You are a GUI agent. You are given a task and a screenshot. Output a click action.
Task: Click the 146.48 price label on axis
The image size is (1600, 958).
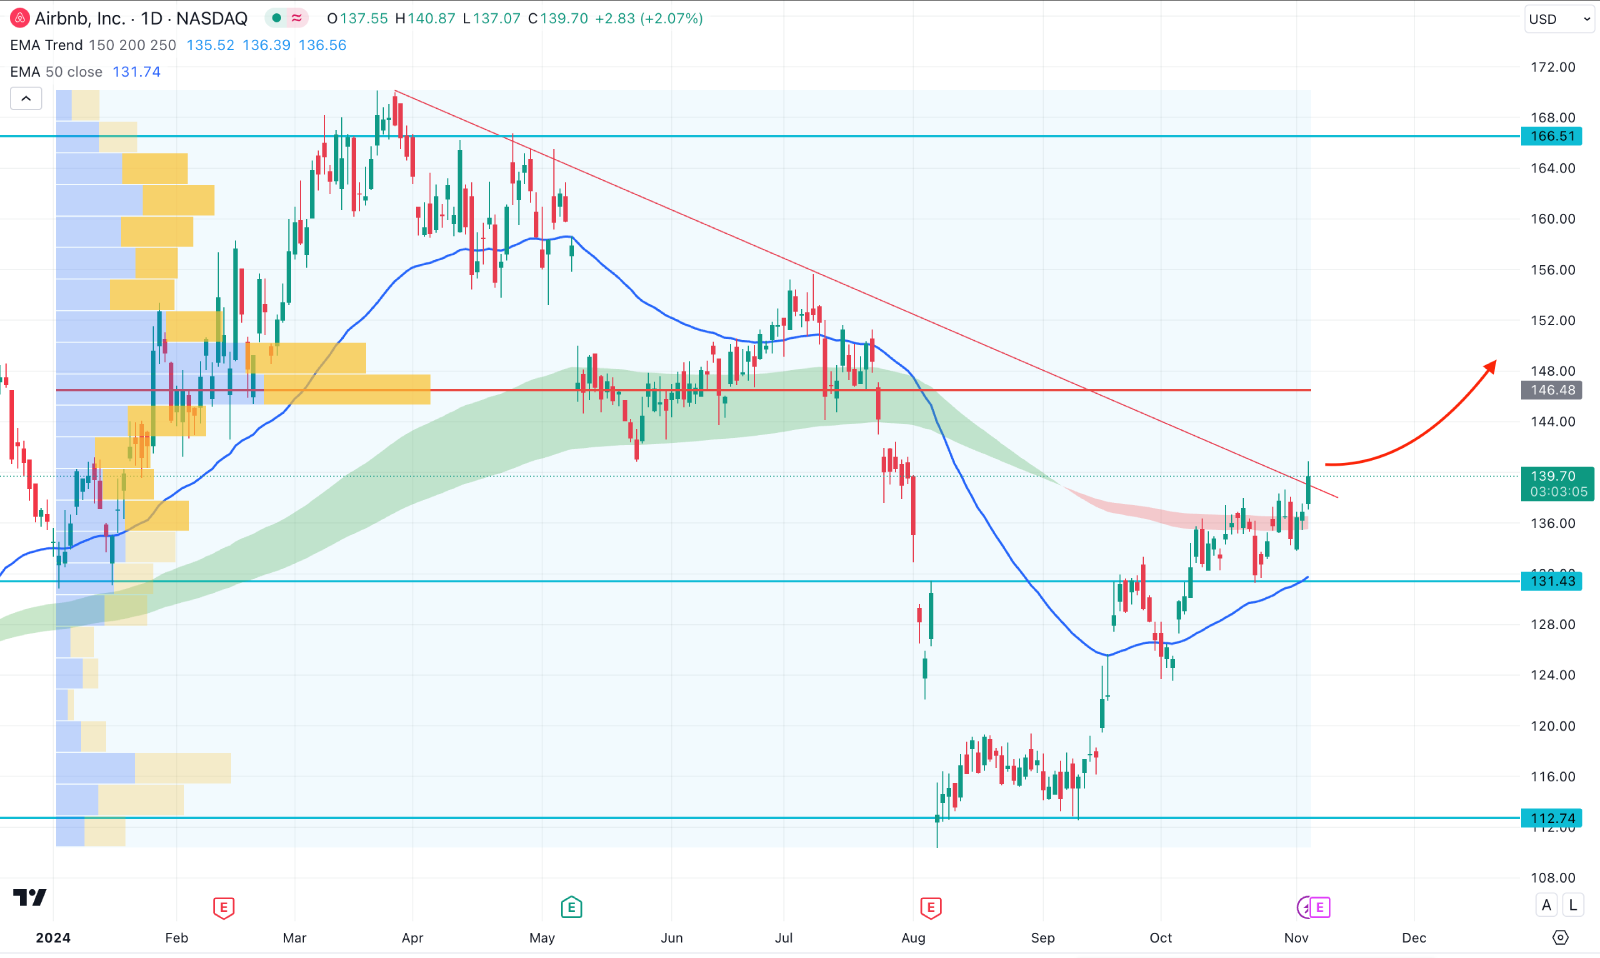(1552, 390)
